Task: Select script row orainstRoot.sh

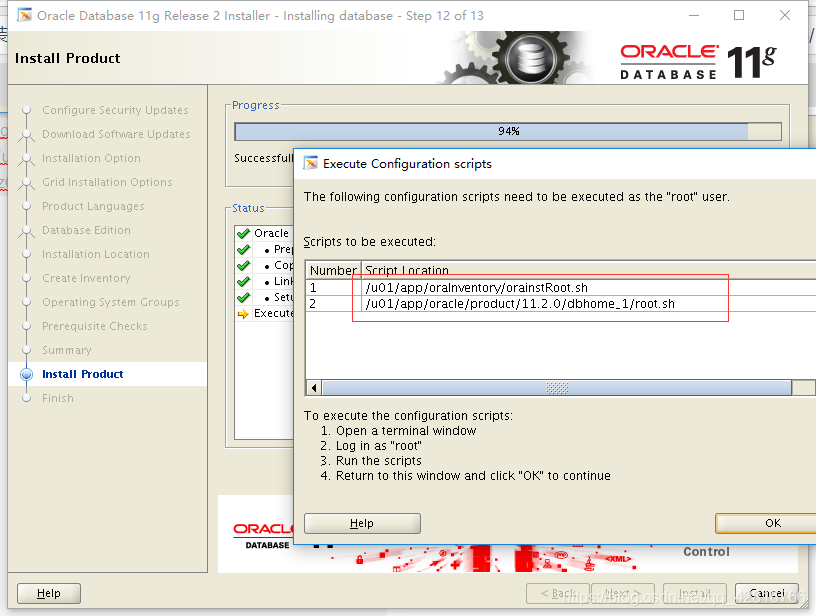Action: coord(560,288)
